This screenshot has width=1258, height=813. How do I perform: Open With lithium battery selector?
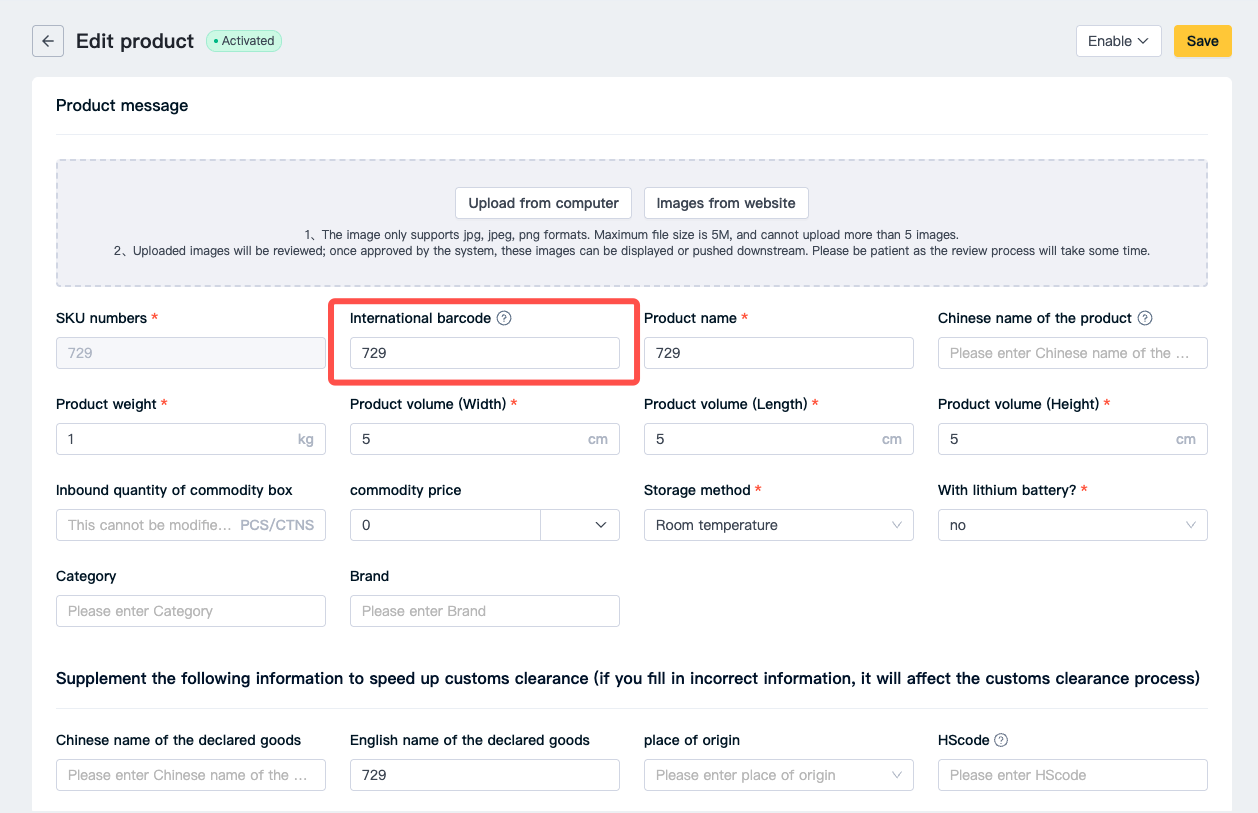point(1073,525)
